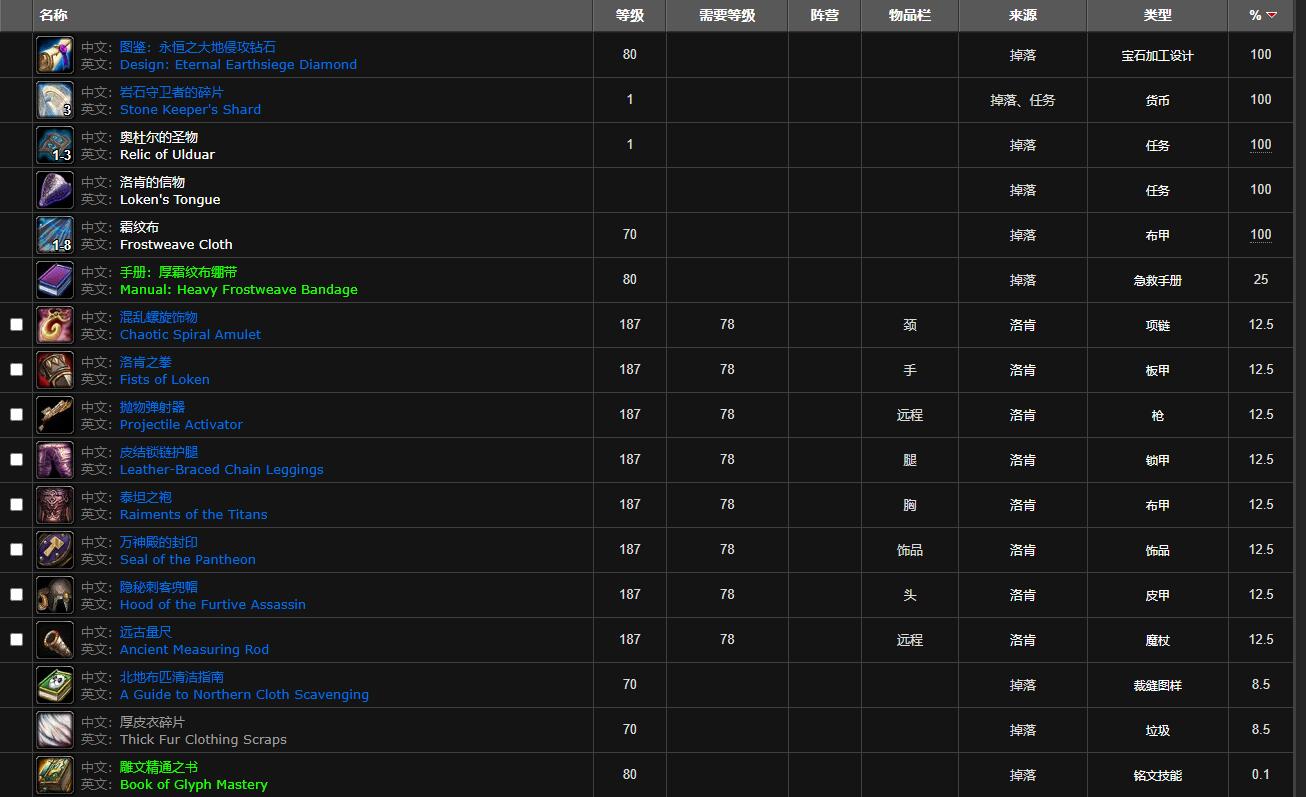Sort by the 名称 column header
The width and height of the screenshot is (1306, 797).
click(313, 15)
